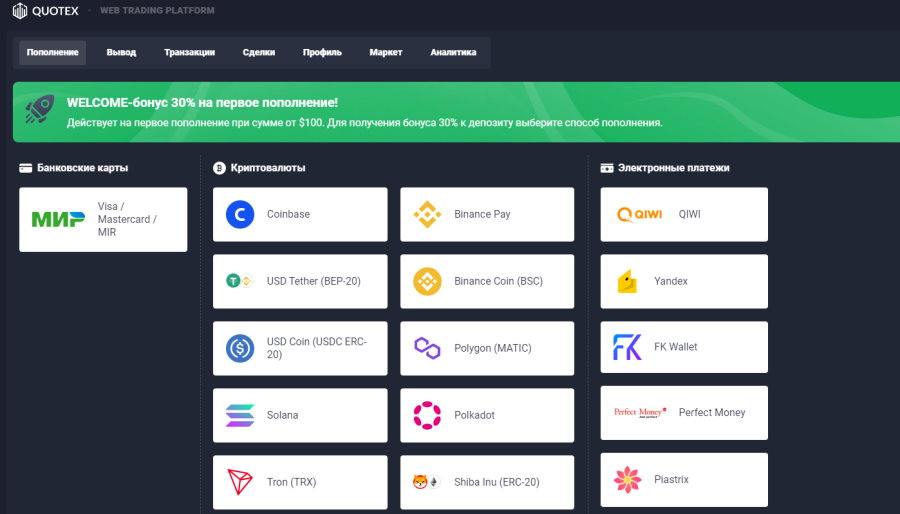The height and width of the screenshot is (514, 900).
Task: Choose Polkadot label text
Action: pos(474,415)
